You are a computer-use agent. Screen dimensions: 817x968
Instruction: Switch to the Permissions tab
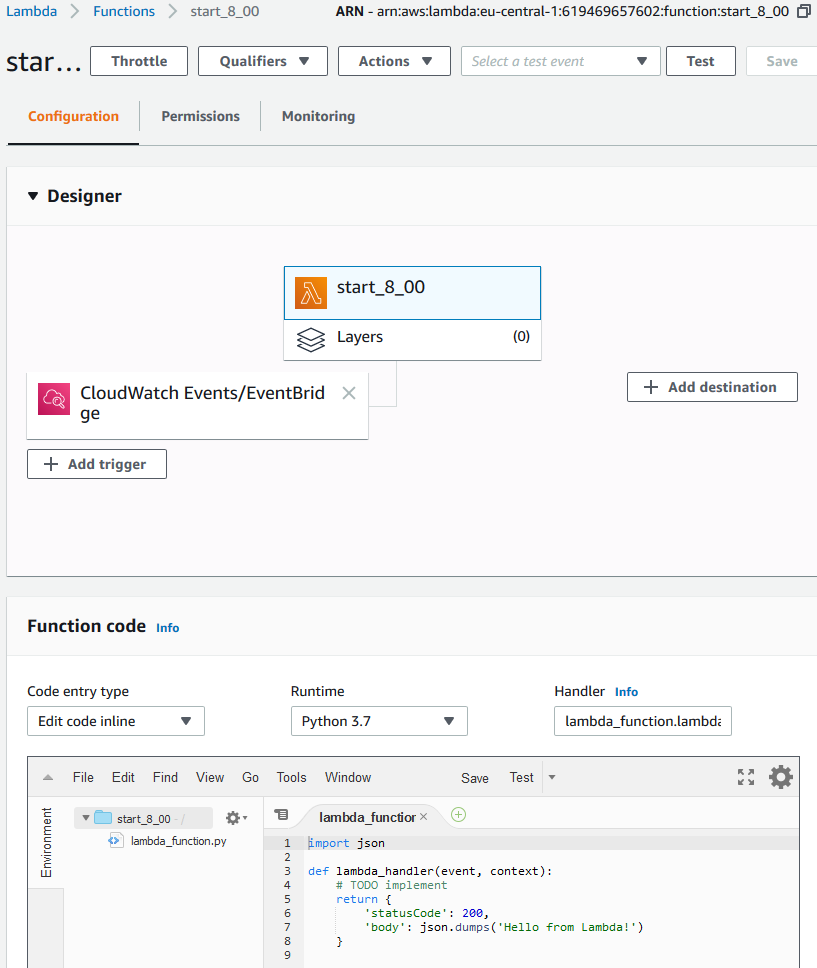pos(201,116)
